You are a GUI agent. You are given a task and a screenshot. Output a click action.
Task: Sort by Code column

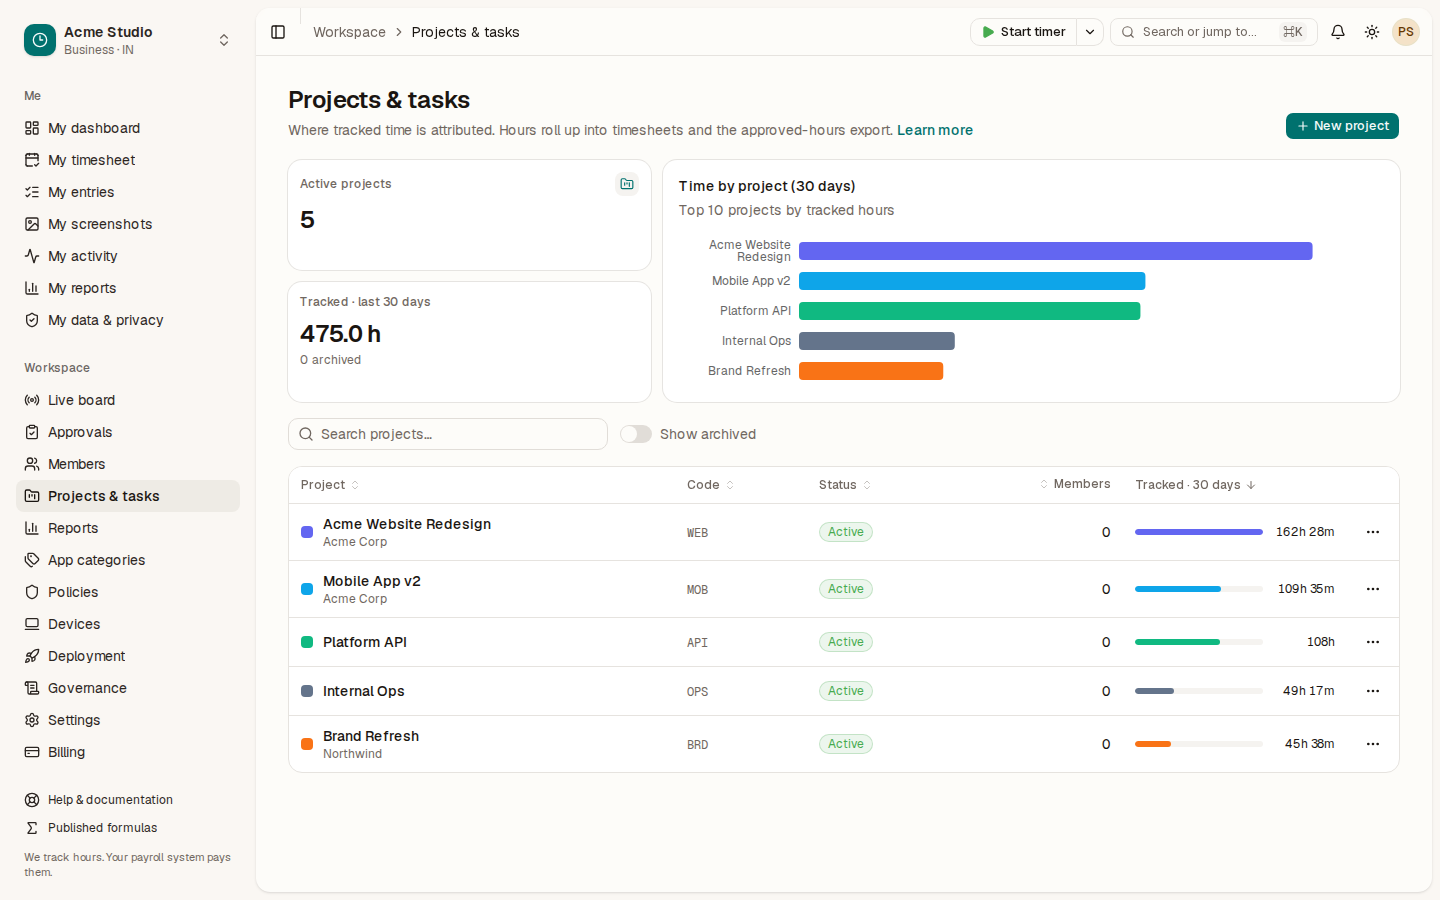[x=710, y=485]
